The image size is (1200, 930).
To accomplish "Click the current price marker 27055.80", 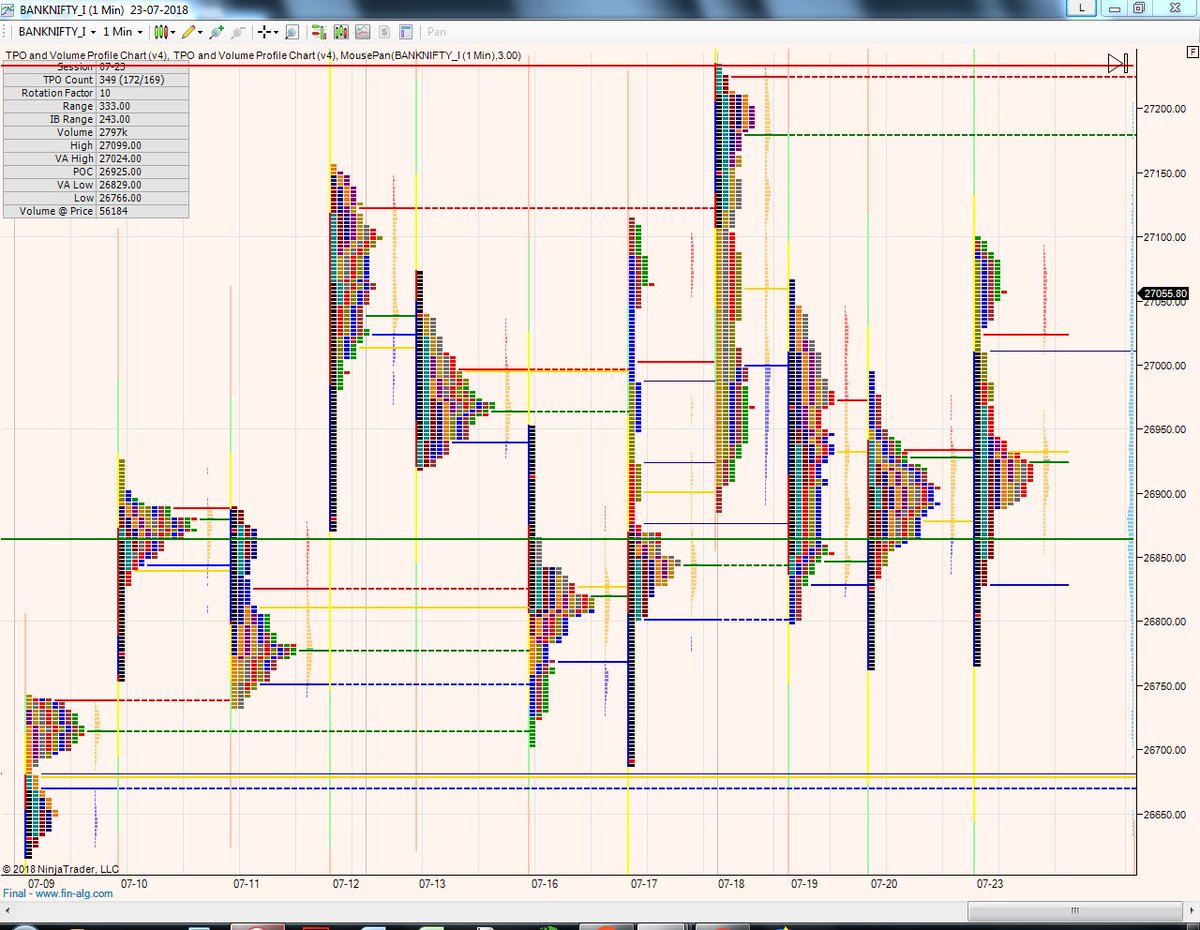I will [x=1165, y=293].
